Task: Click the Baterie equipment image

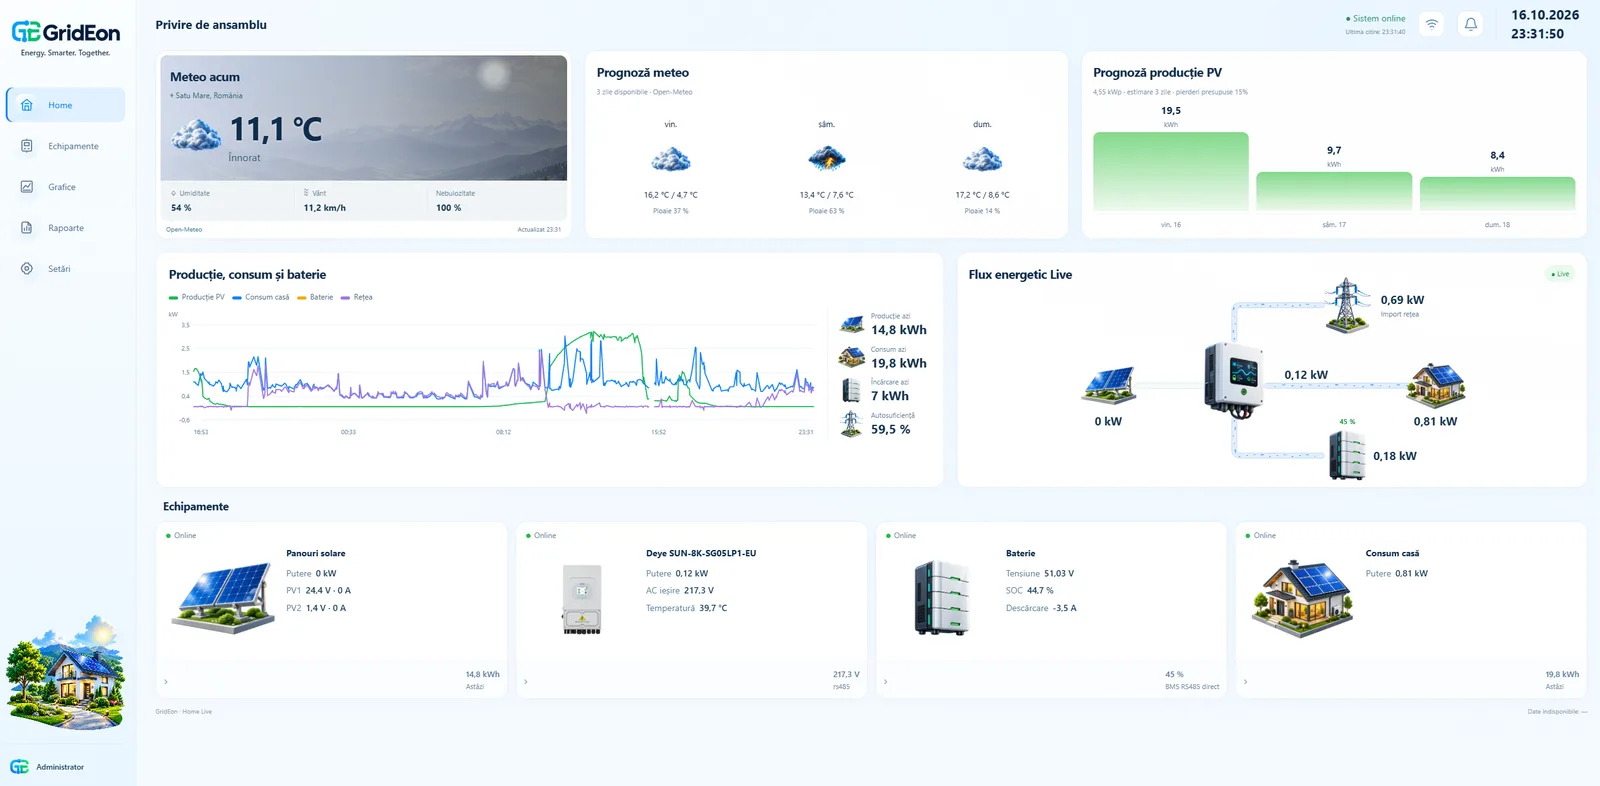Action: pyautogui.click(x=942, y=598)
